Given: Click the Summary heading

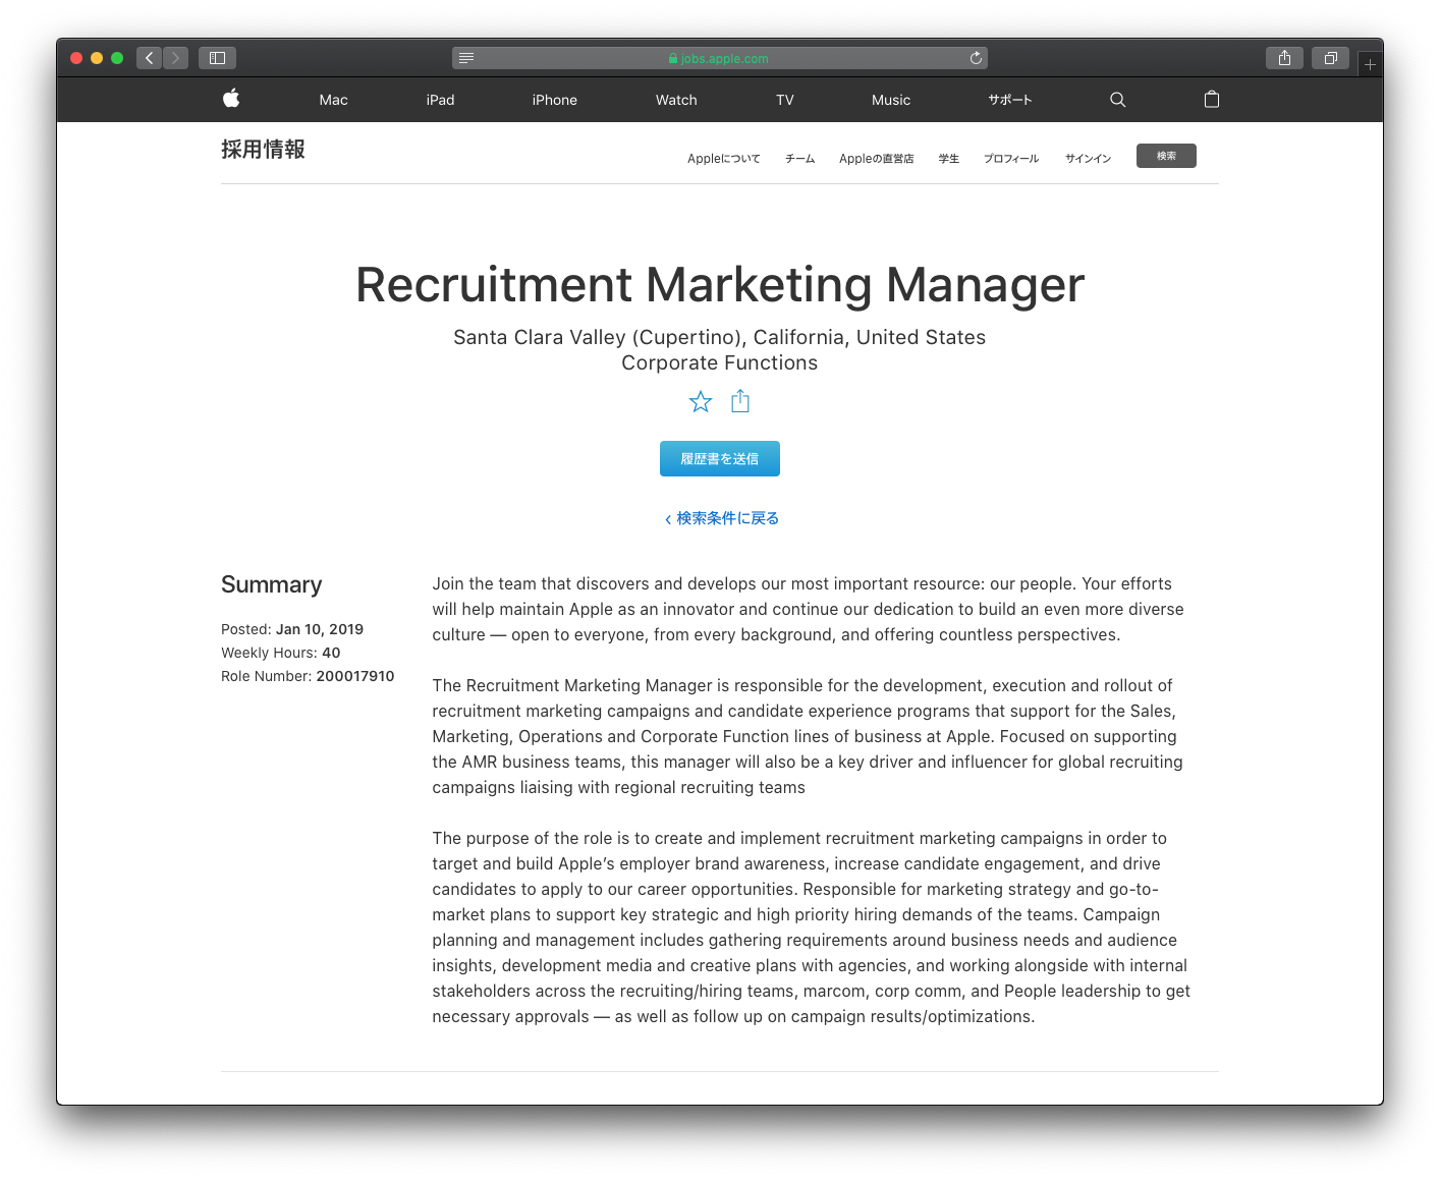Looking at the screenshot, I should pos(272,585).
